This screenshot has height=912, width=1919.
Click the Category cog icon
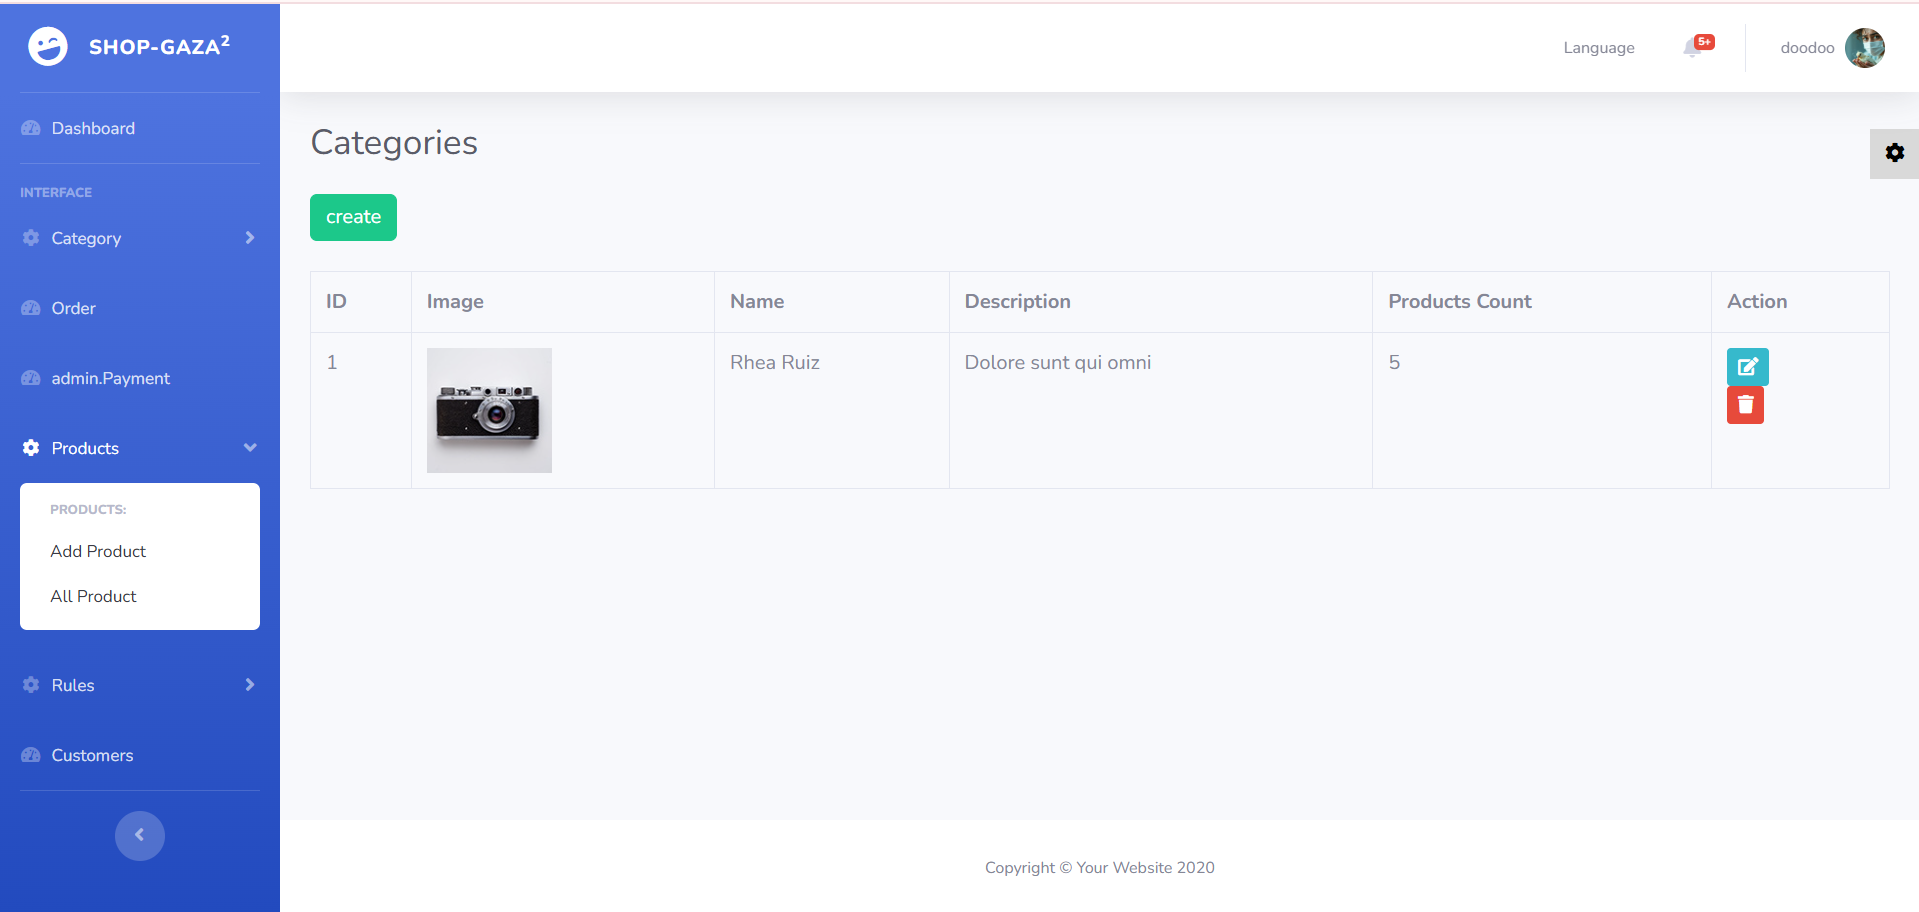click(31, 238)
